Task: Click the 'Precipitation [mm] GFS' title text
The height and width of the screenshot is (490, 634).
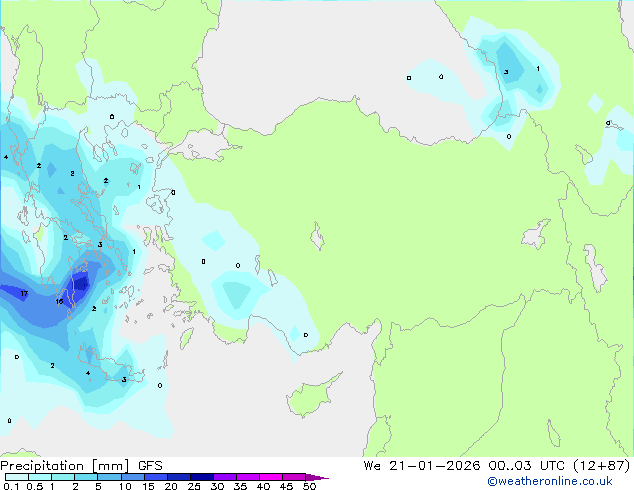Action: point(81,466)
